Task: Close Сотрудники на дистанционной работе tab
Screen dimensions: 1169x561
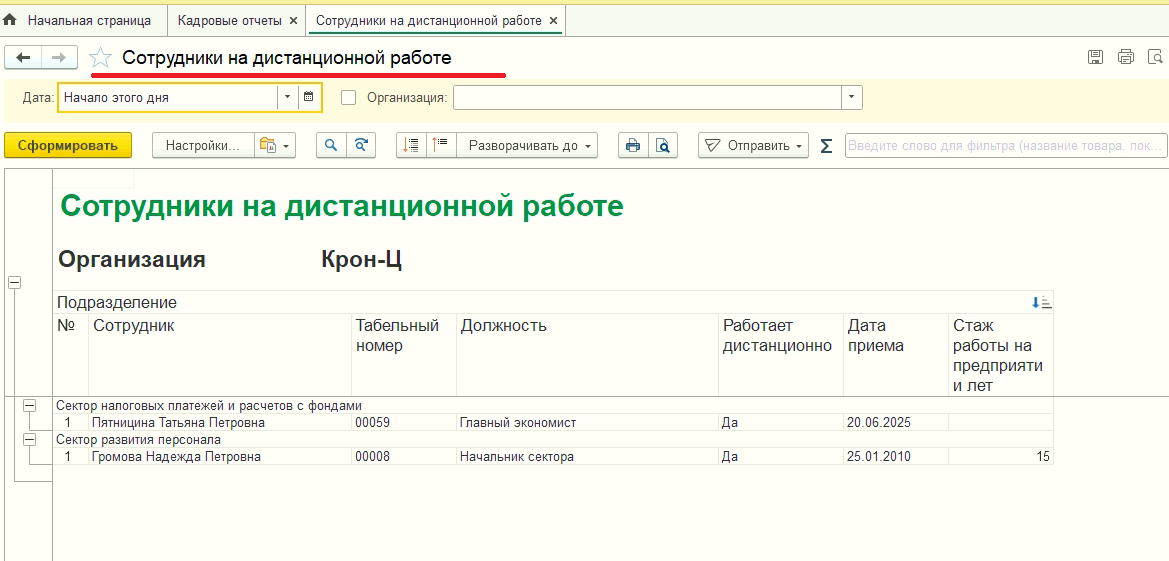Action: coord(553,21)
